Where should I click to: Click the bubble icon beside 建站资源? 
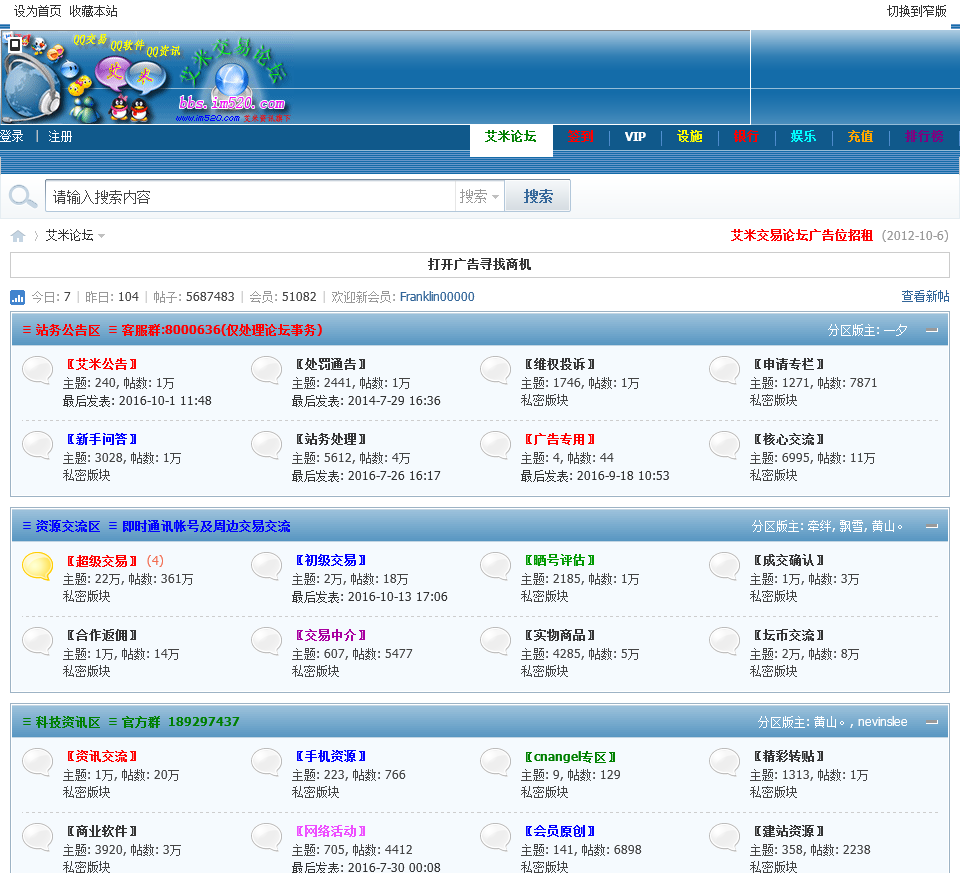coord(724,837)
